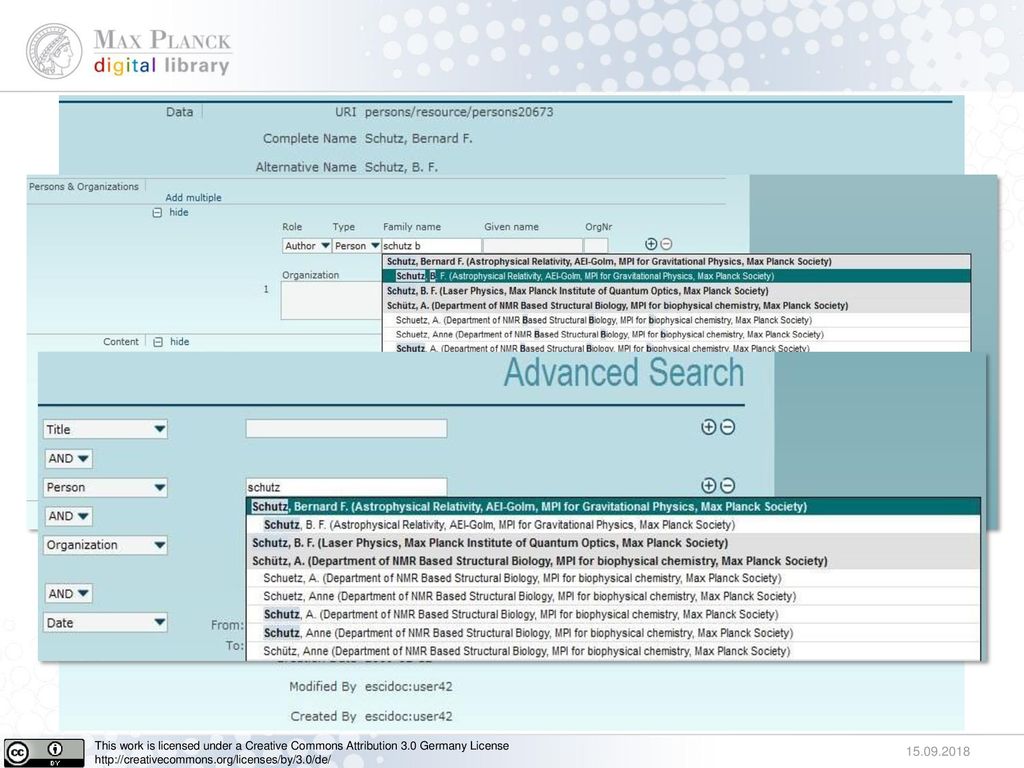Open the Date criterion dropdown
This screenshot has height=768, width=1024.
[105, 622]
